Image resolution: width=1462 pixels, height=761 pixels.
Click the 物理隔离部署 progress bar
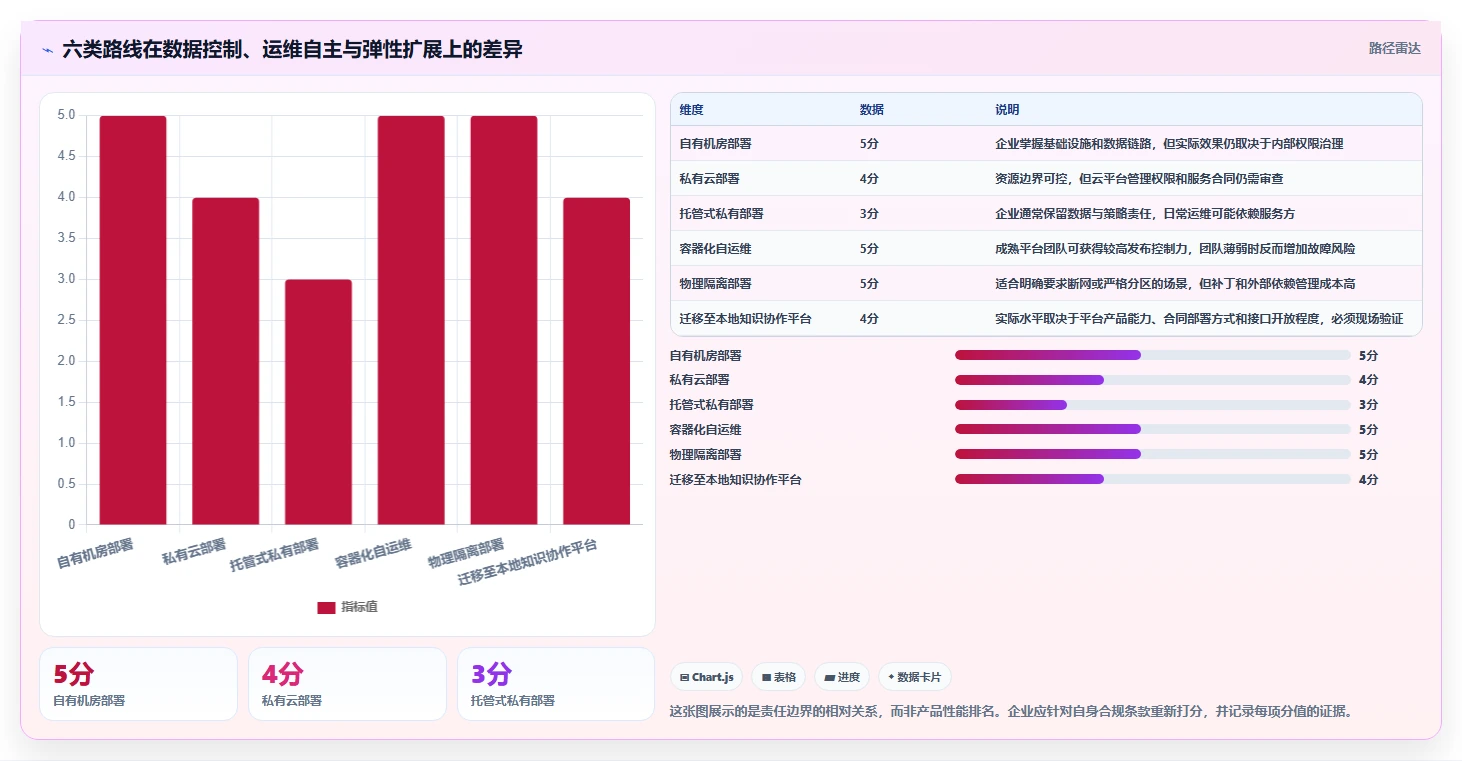[x=1153, y=454]
